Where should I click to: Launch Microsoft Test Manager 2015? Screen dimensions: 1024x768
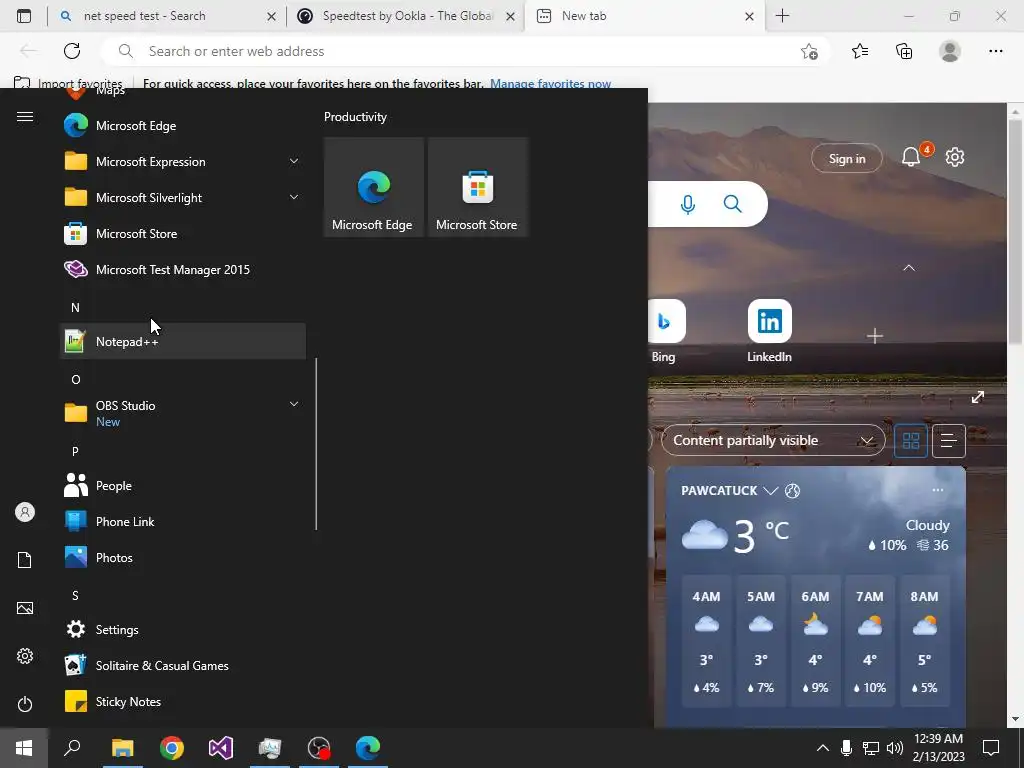click(x=183, y=269)
